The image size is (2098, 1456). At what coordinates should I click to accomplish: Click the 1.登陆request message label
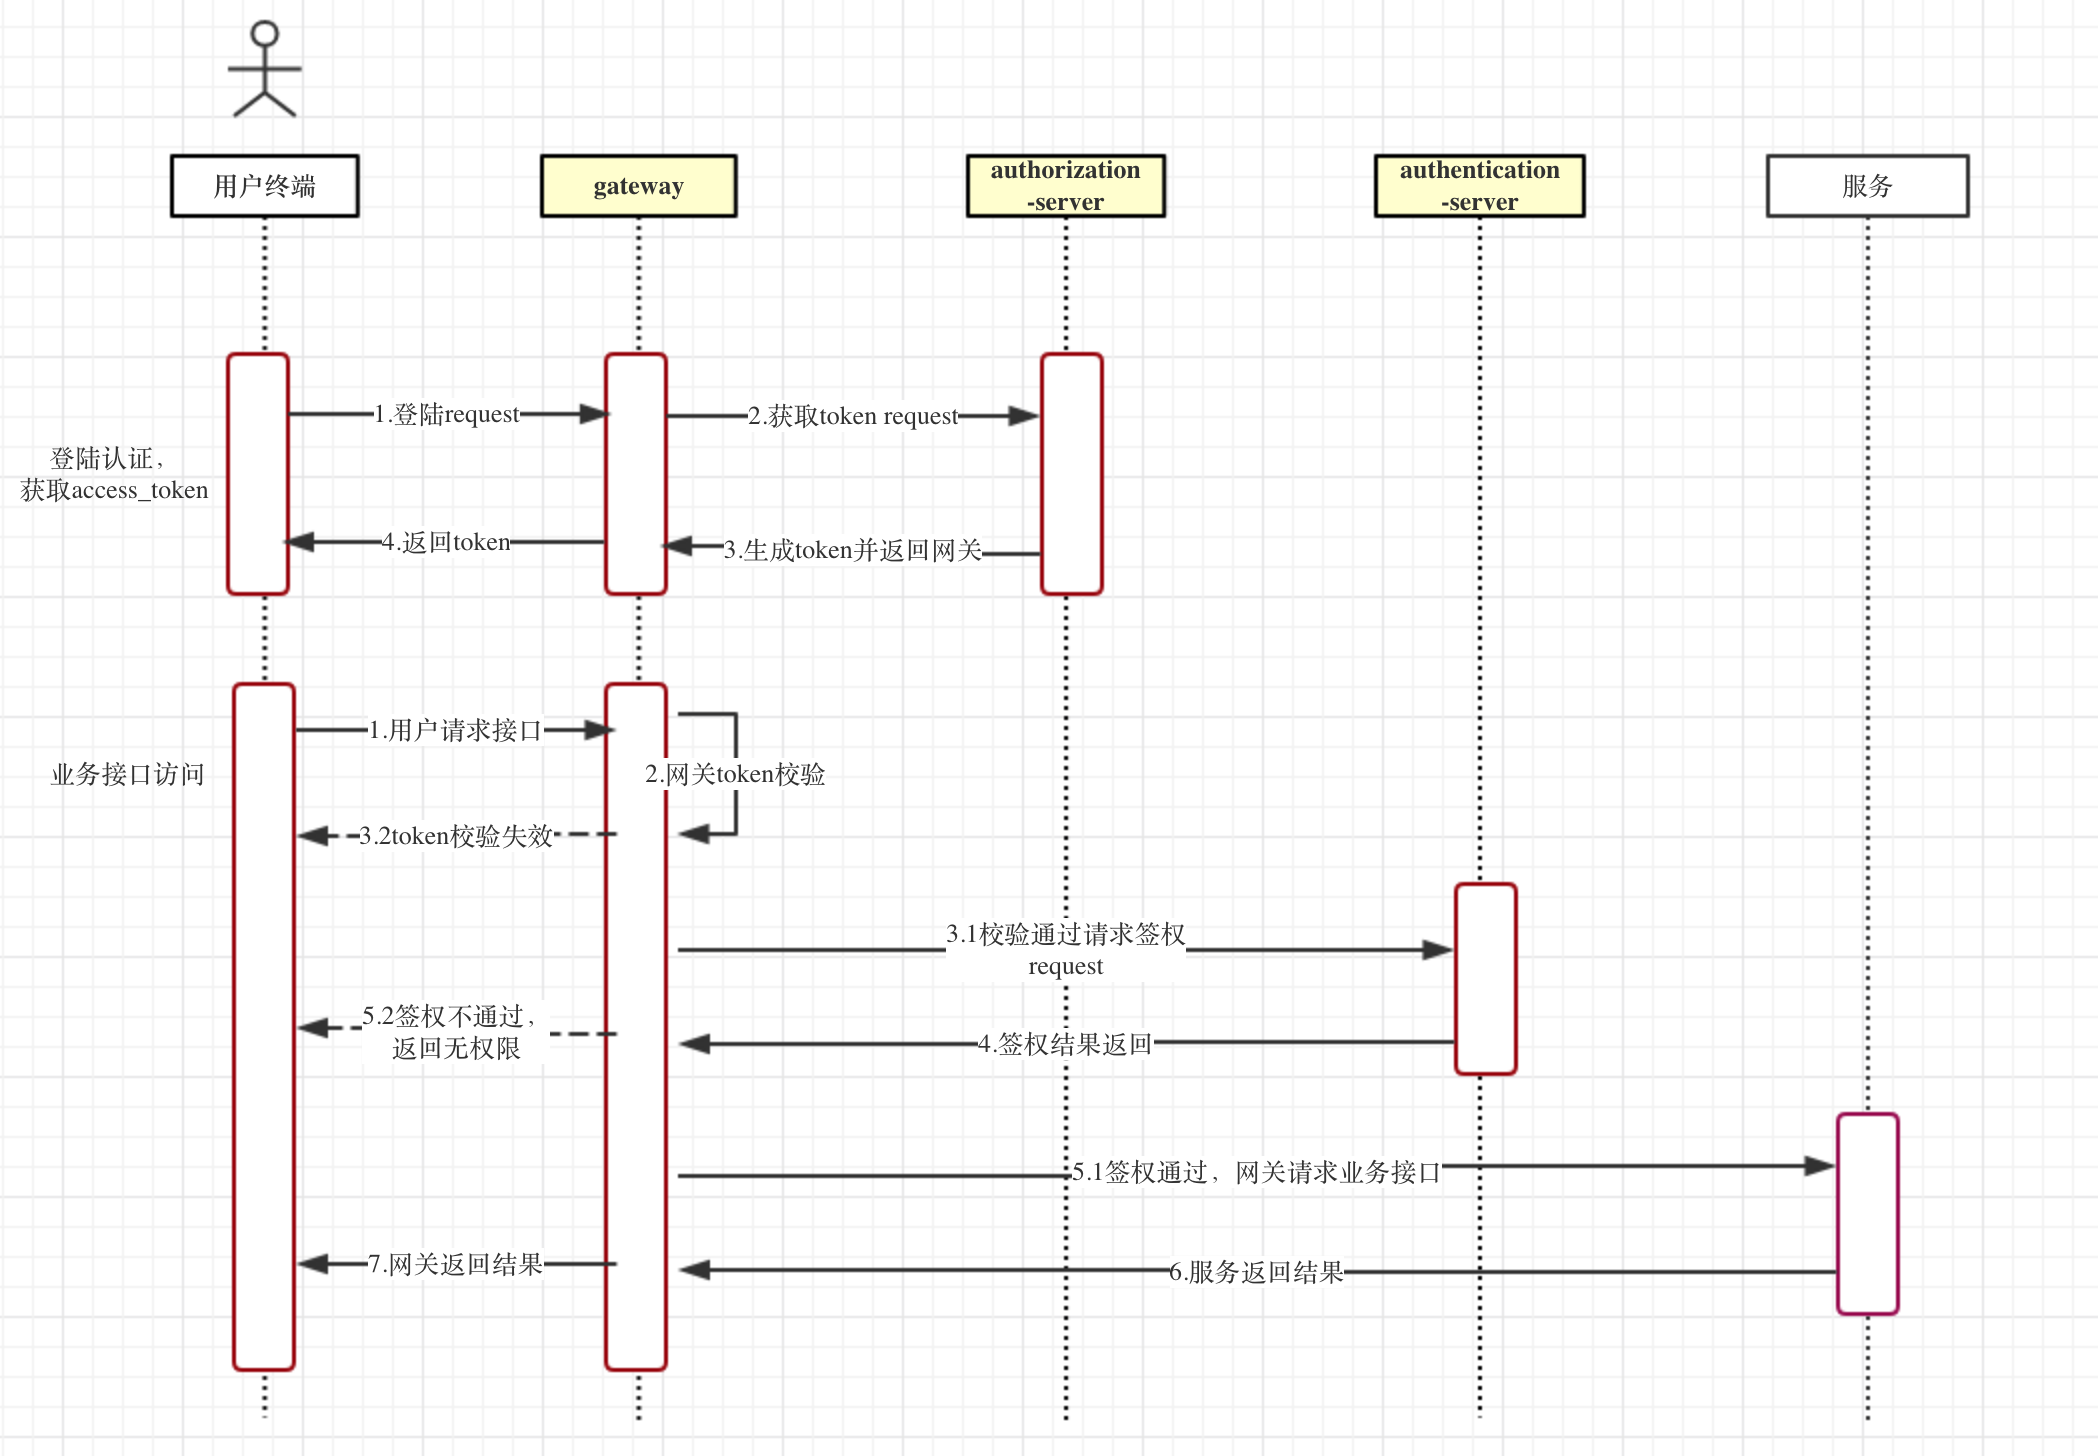point(446,414)
